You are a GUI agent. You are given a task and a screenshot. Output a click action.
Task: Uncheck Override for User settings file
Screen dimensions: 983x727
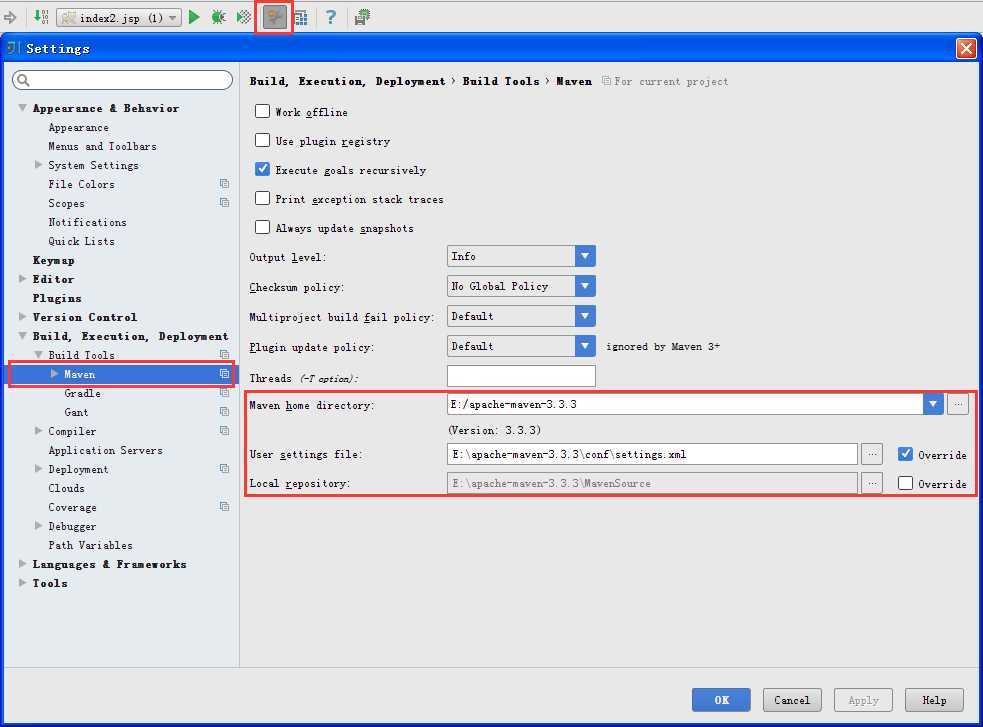(x=905, y=454)
